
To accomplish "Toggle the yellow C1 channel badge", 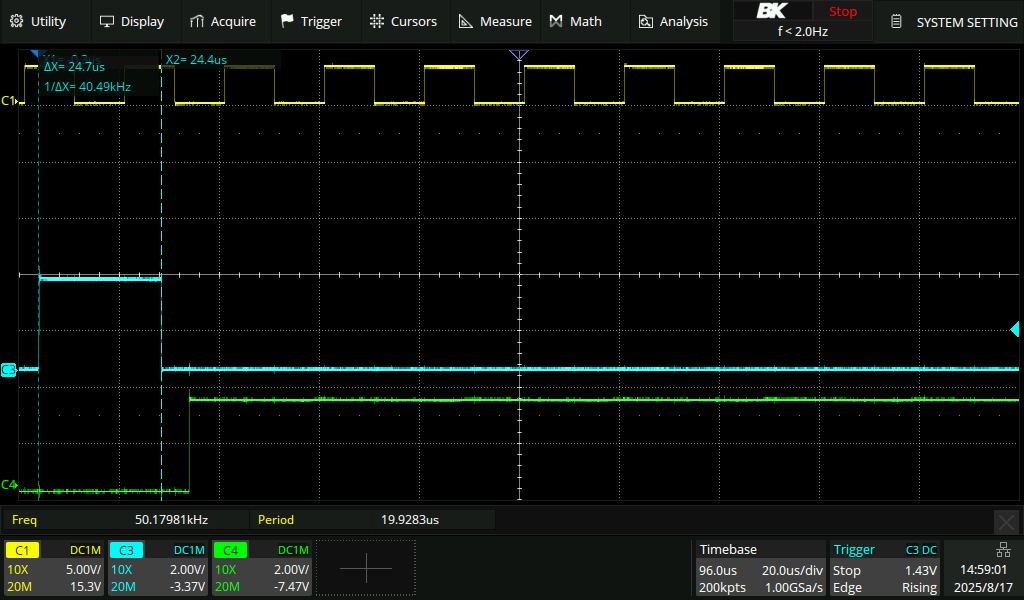I will click(x=23, y=550).
